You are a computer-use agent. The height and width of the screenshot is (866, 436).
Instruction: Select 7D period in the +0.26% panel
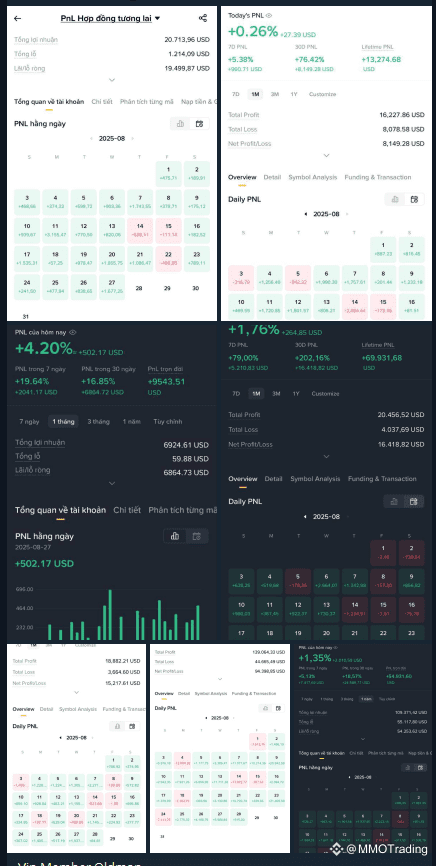pyautogui.click(x=235, y=94)
